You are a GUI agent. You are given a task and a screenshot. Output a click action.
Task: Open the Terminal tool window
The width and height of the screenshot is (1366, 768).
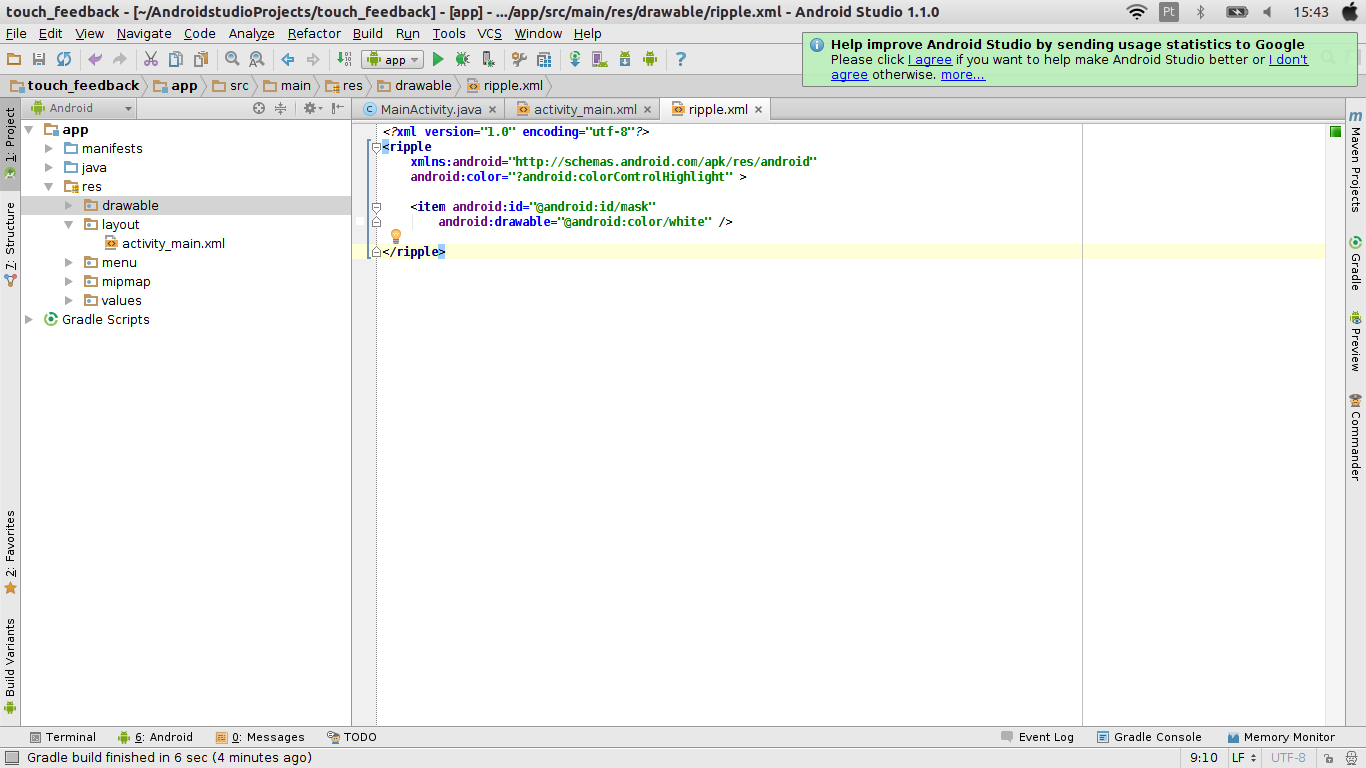(x=63, y=737)
